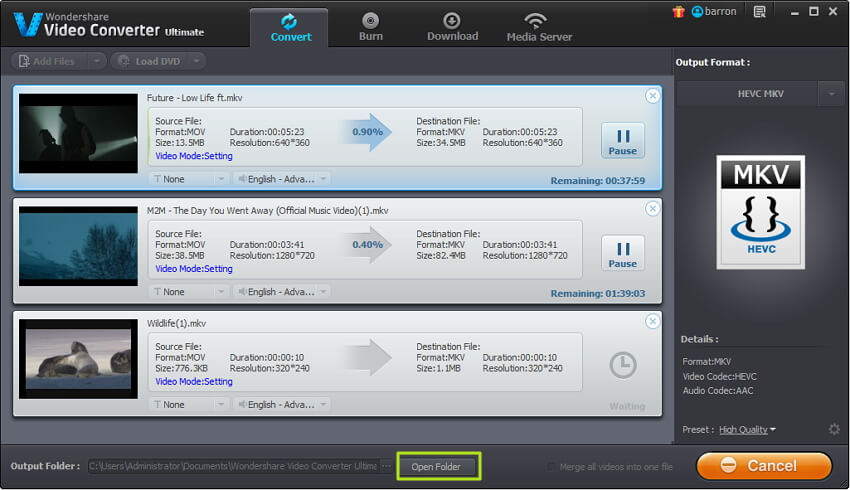This screenshot has width=850, height=490.
Task: Click the MKV HEVC format icon
Action: [761, 212]
